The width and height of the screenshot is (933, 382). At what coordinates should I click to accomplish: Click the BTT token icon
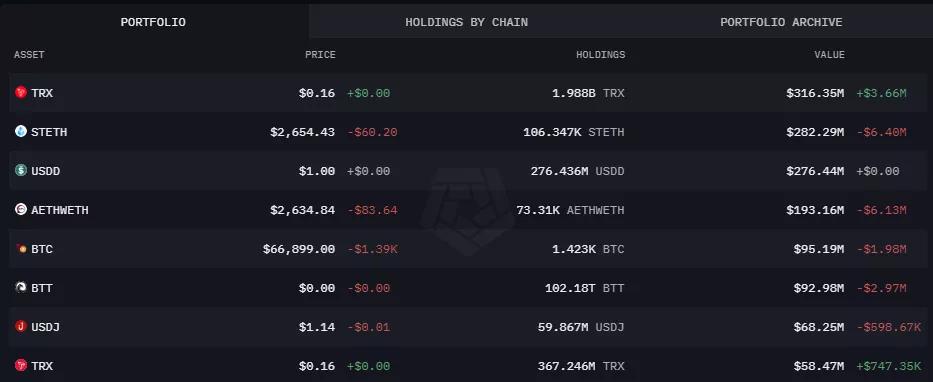(21, 287)
